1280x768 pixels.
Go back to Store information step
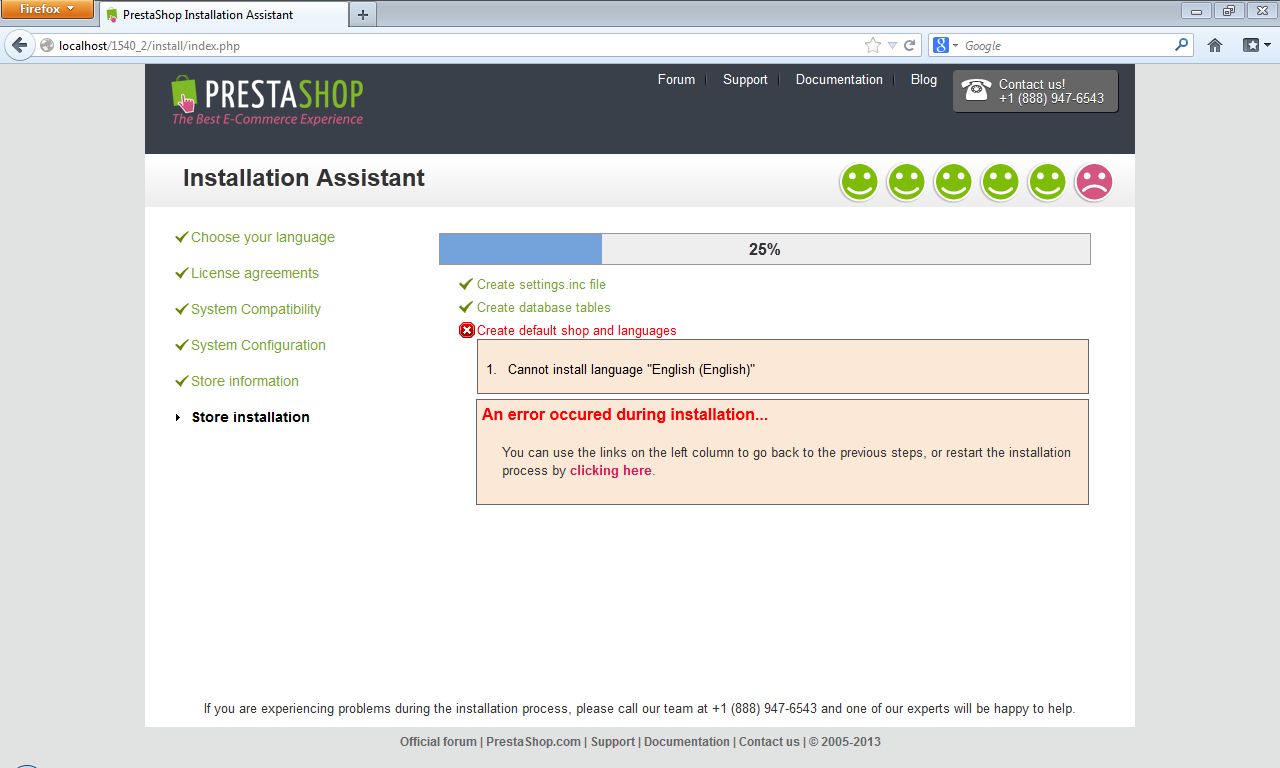pyautogui.click(x=245, y=381)
